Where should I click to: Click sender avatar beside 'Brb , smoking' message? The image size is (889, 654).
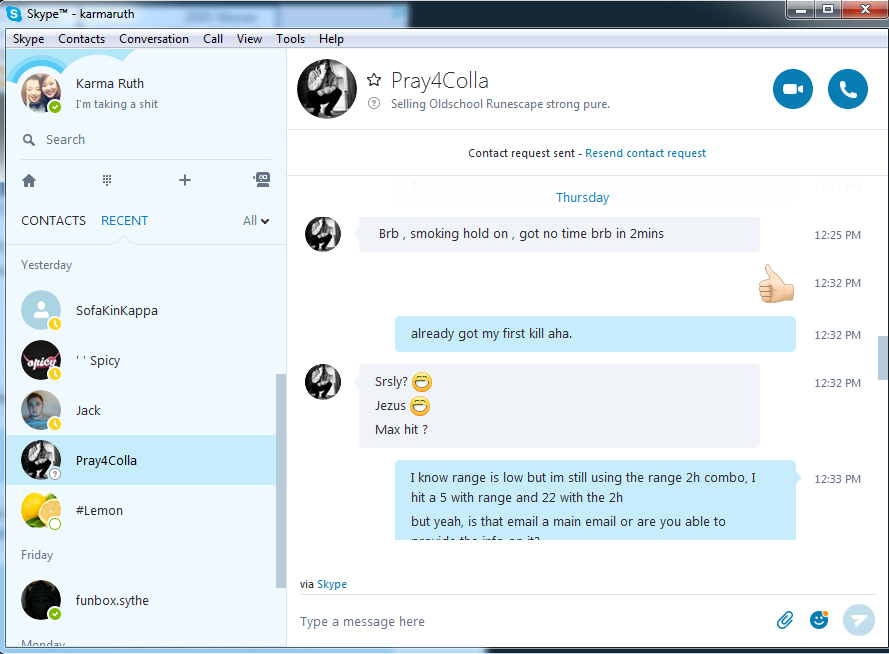tap(323, 234)
